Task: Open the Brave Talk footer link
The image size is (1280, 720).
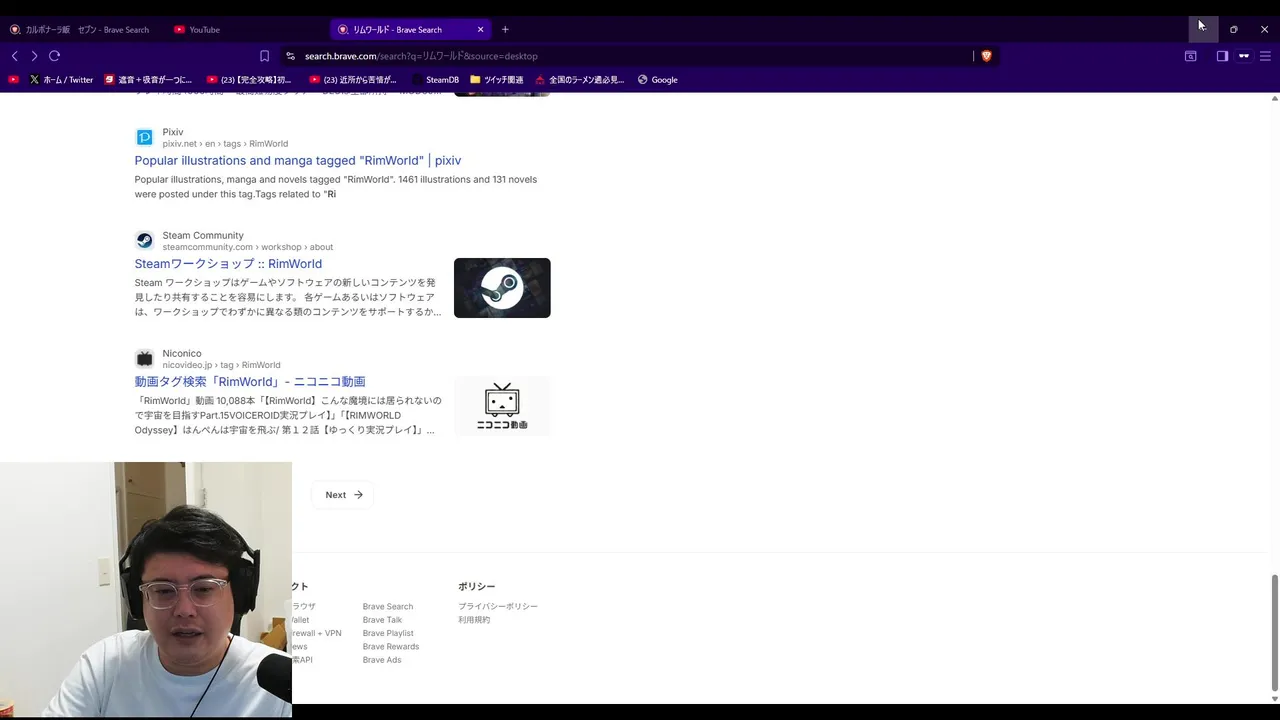Action: coord(382,620)
